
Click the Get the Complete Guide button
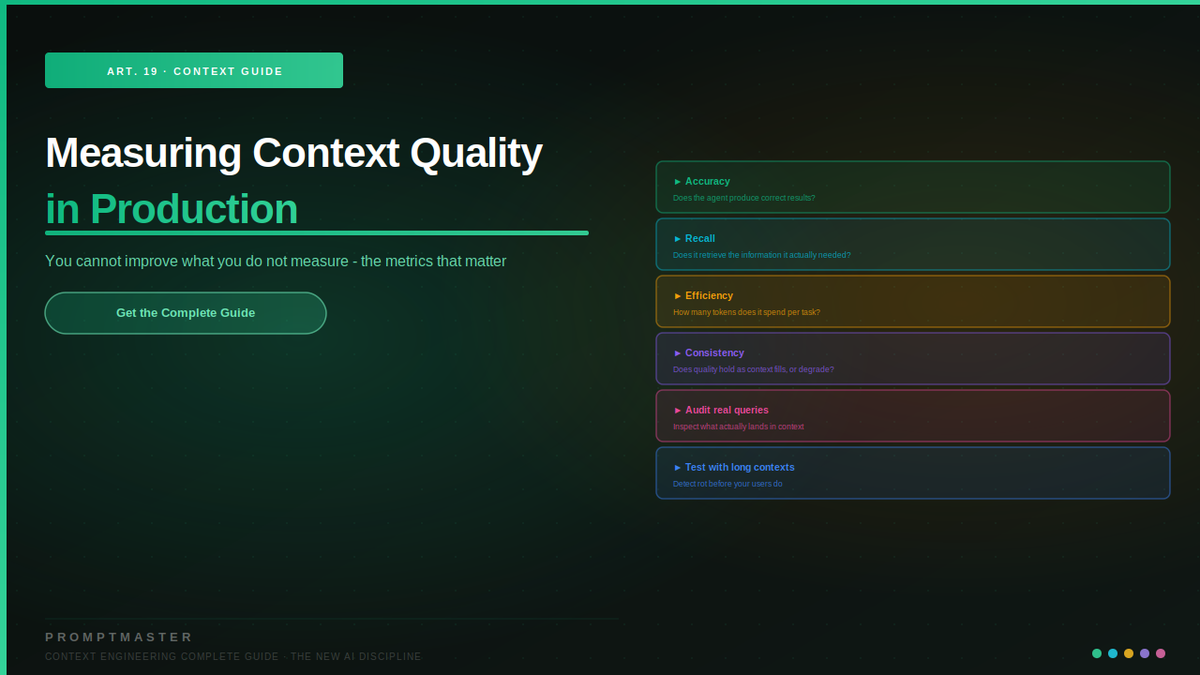(185, 313)
